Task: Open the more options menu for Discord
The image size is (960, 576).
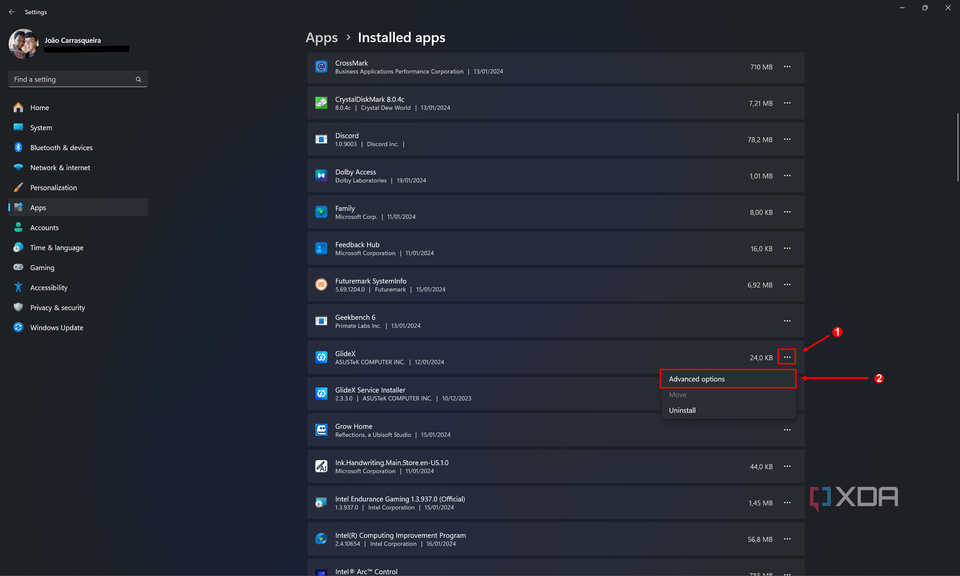Action: (787, 140)
